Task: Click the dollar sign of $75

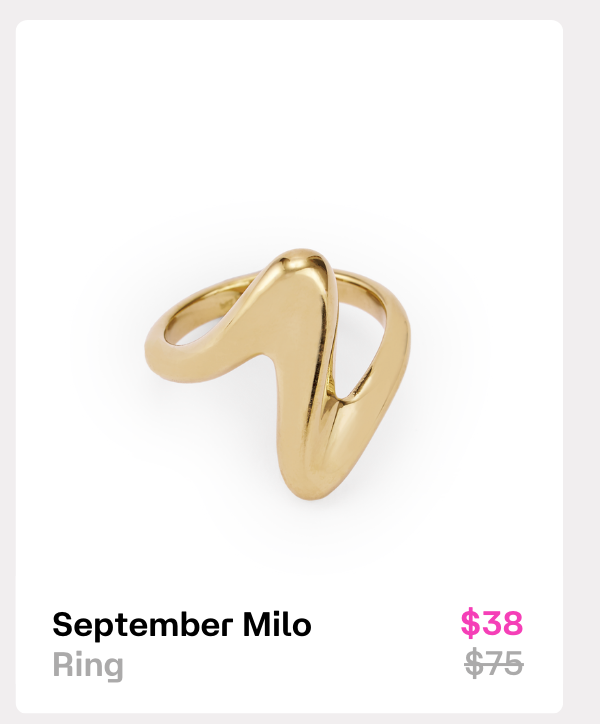Action: [473, 664]
